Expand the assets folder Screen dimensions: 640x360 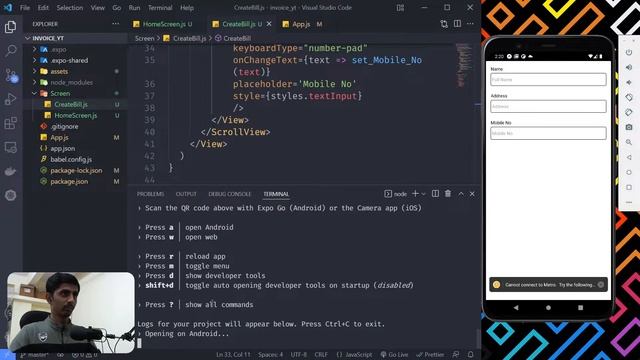tap(35, 71)
